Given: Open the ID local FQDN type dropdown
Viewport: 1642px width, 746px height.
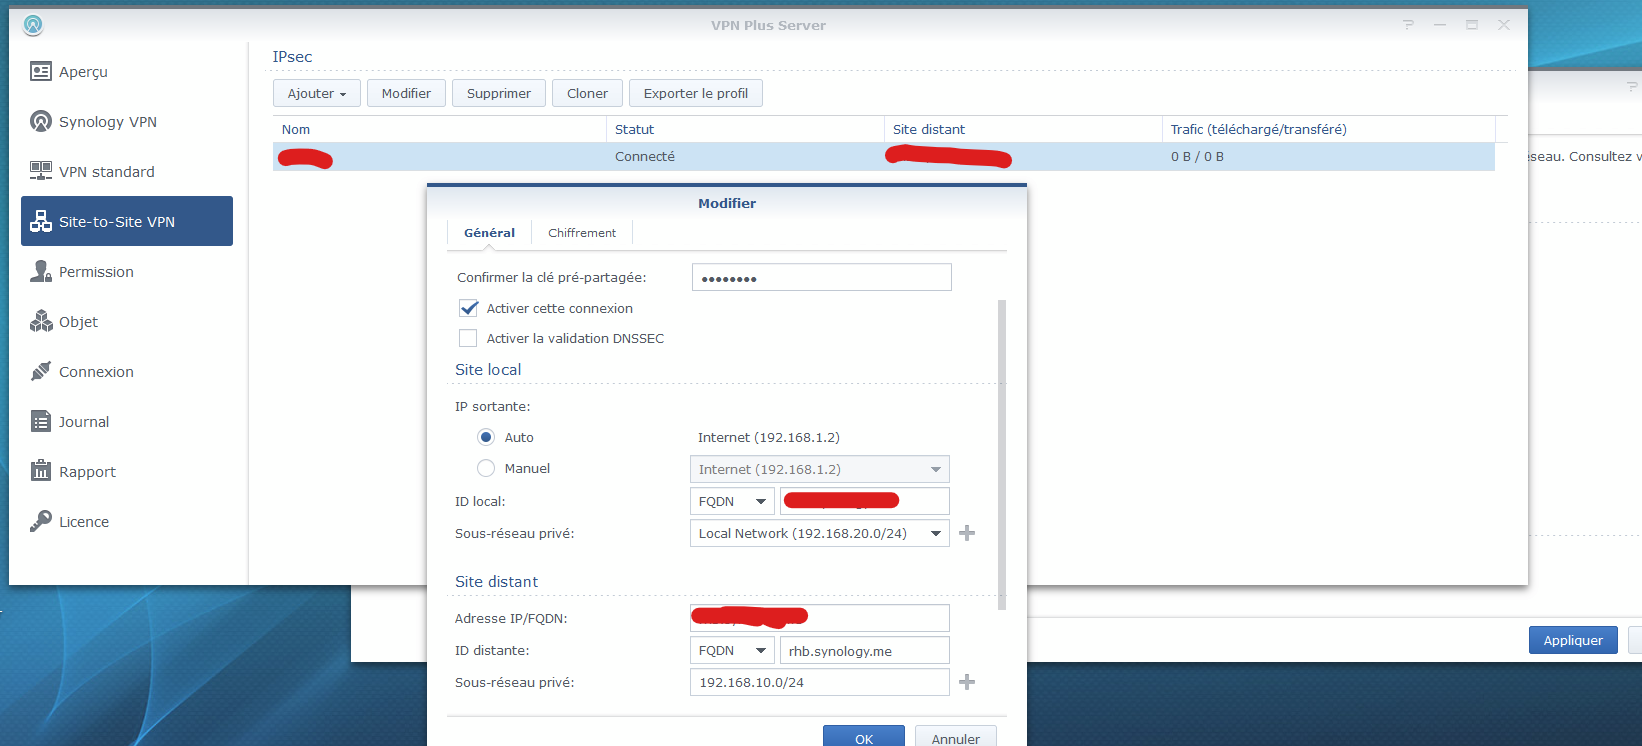Looking at the screenshot, I should coord(732,501).
